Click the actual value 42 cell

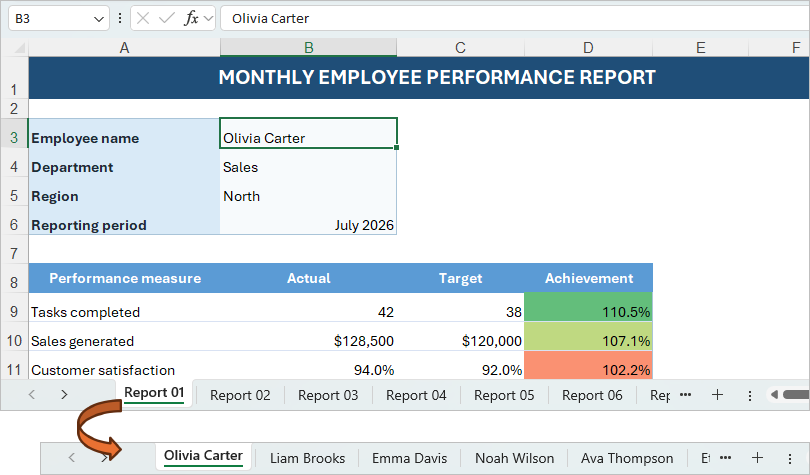point(308,307)
